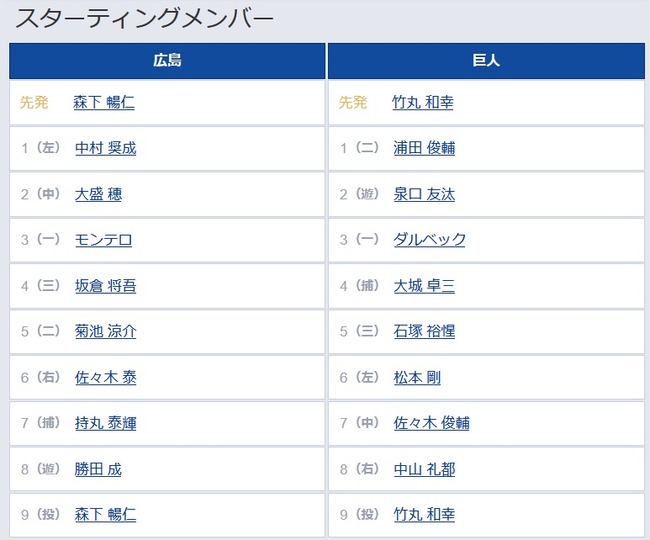The image size is (650, 540).
Task: Select 中山 礼都 player link
Action: 424,469
